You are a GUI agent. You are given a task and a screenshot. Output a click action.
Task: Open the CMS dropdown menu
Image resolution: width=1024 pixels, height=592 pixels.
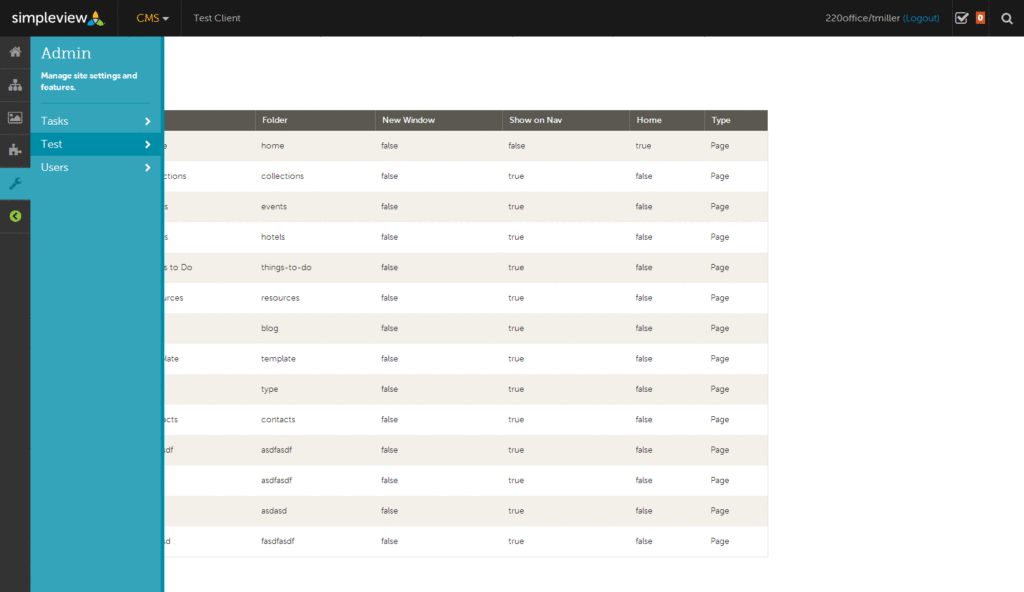point(152,18)
